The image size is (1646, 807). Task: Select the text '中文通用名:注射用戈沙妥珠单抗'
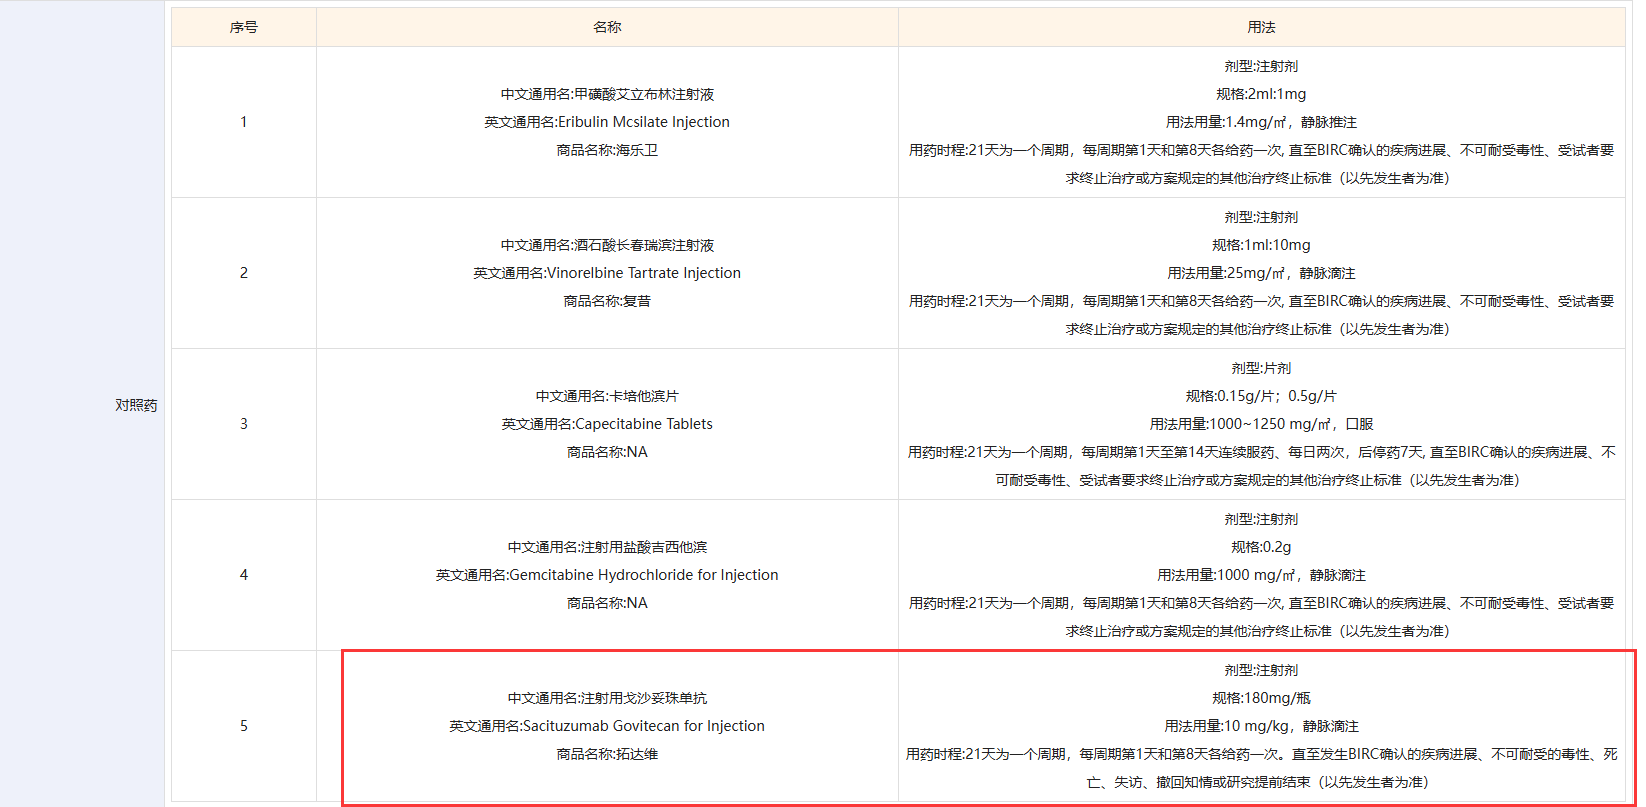607,698
